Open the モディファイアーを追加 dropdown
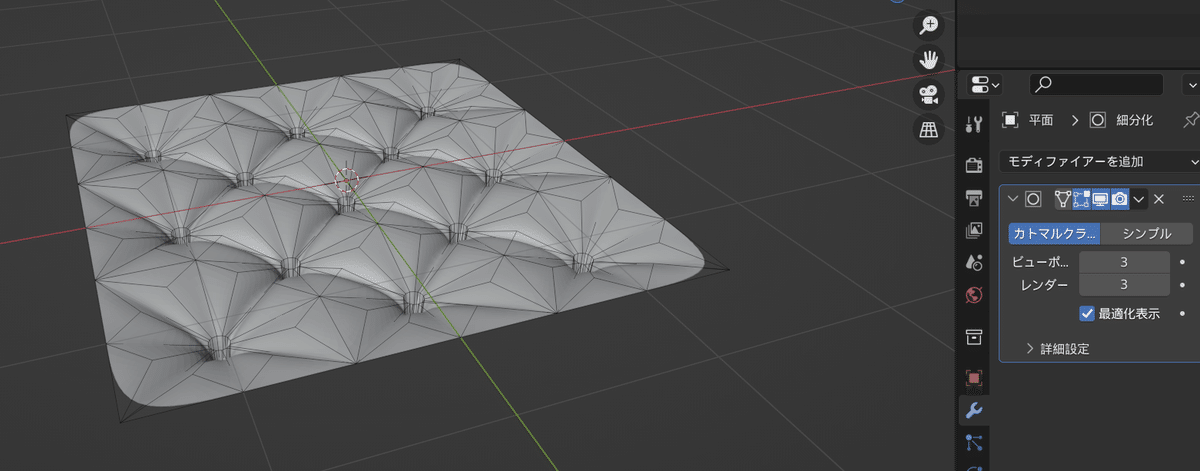This screenshot has width=1200, height=471. pyautogui.click(x=1100, y=161)
